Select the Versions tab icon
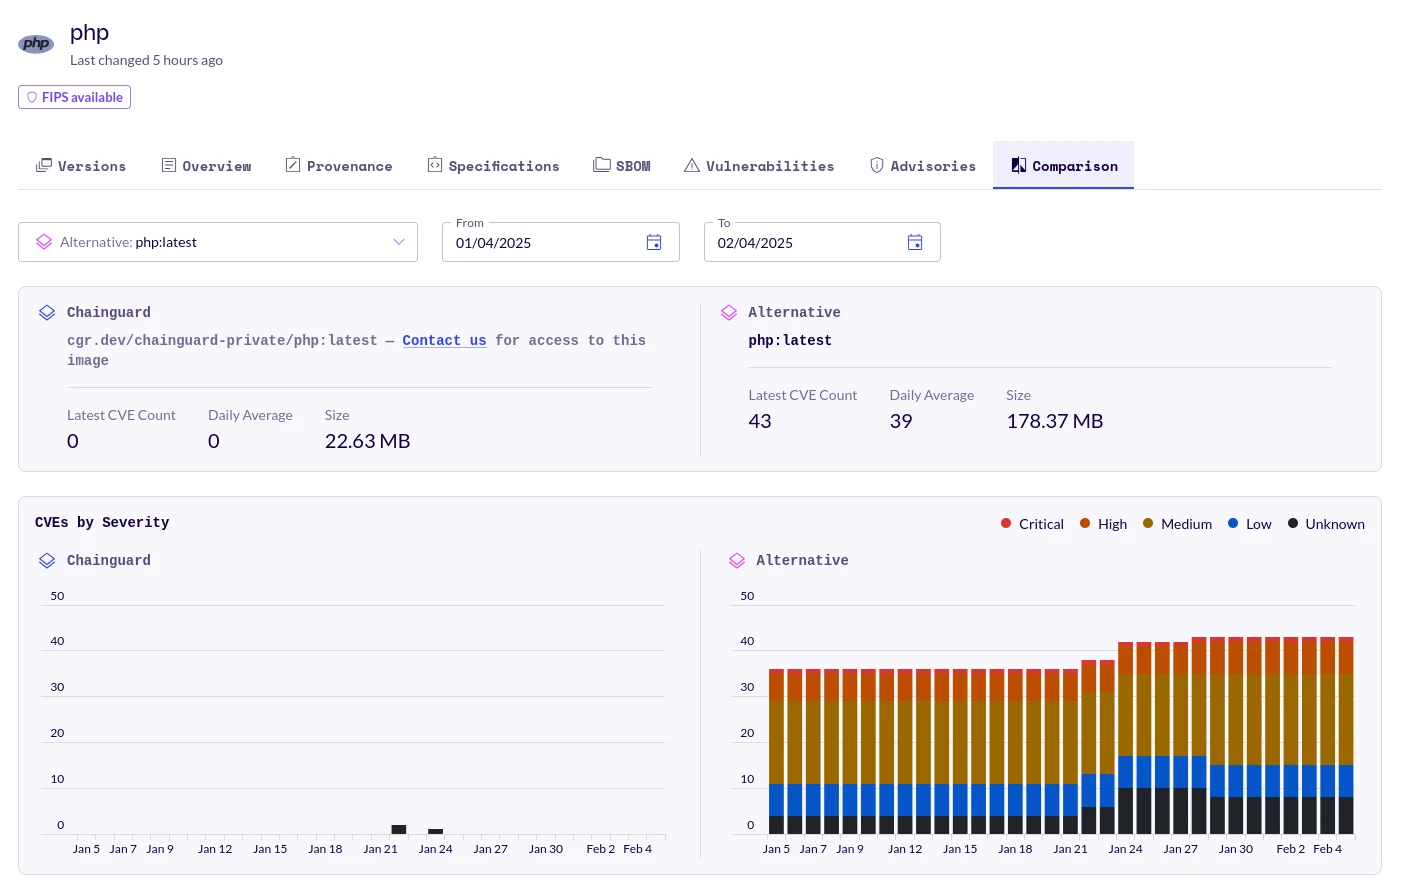1404x895 pixels. (45, 165)
